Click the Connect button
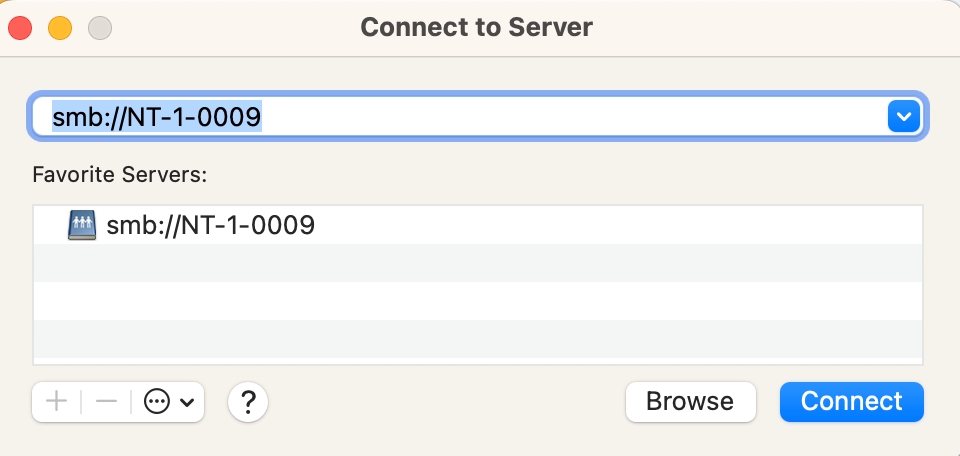Viewport: 960px width, 456px height. 851,402
